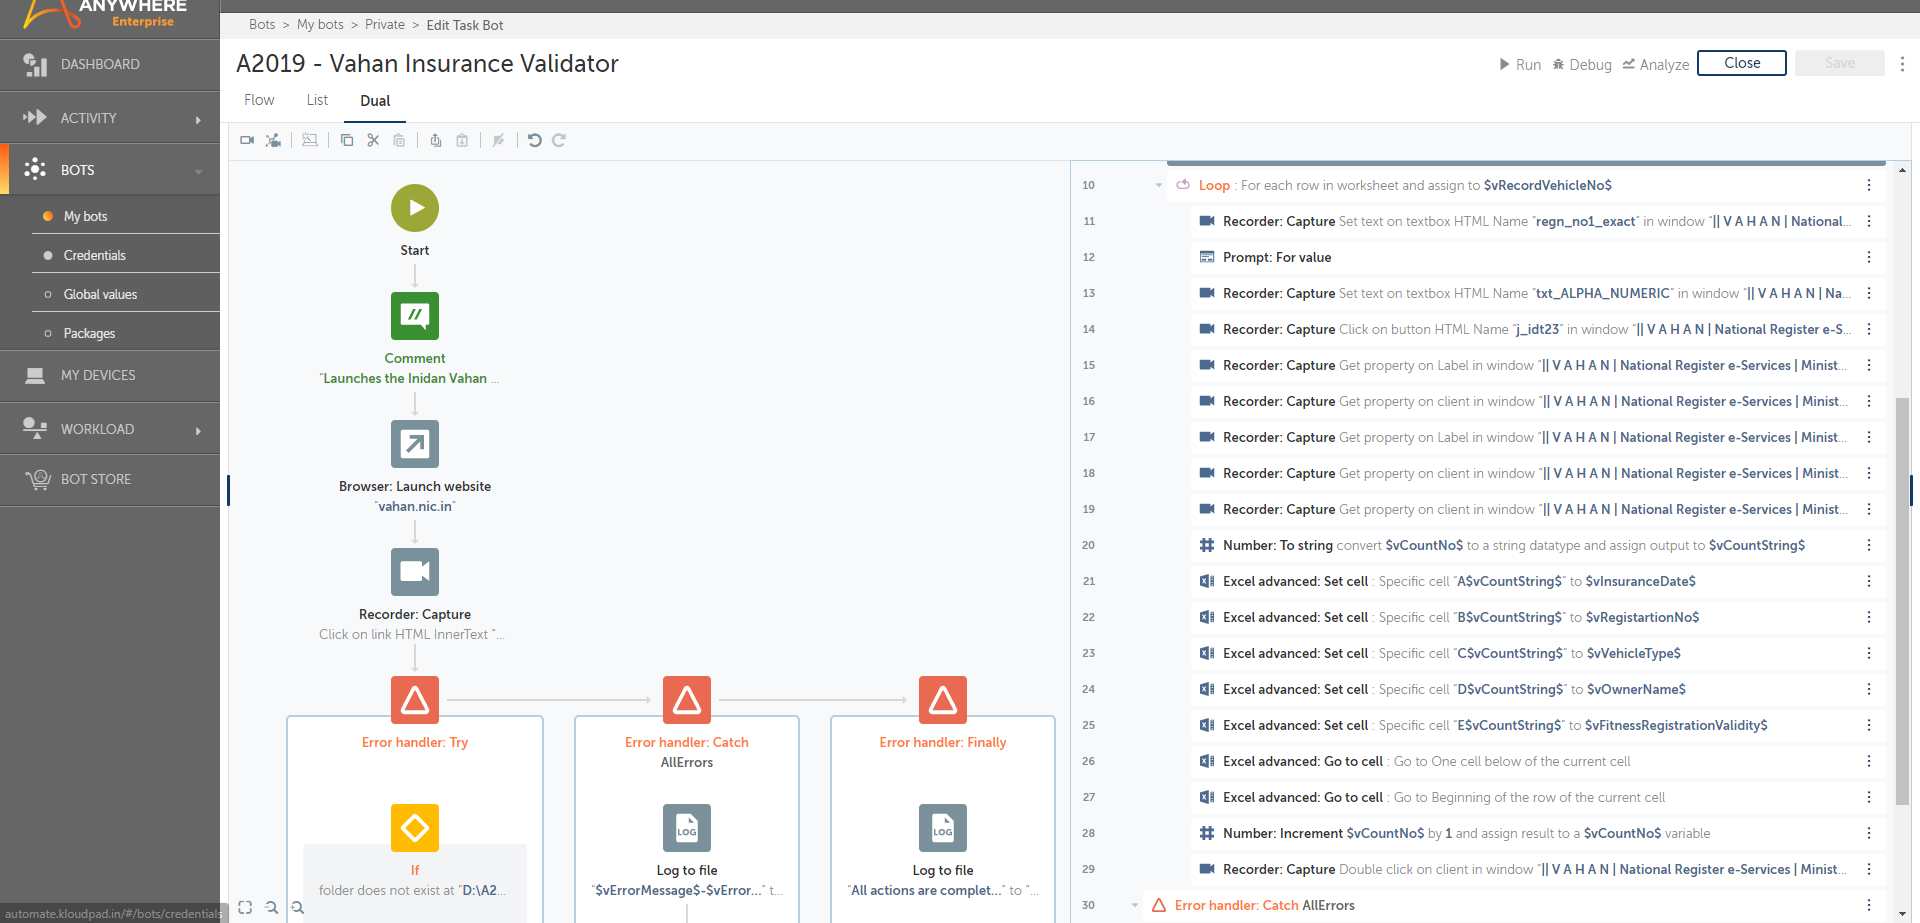Select Go to Beginning of the row action
The image size is (1920, 923).
[x=1538, y=797]
